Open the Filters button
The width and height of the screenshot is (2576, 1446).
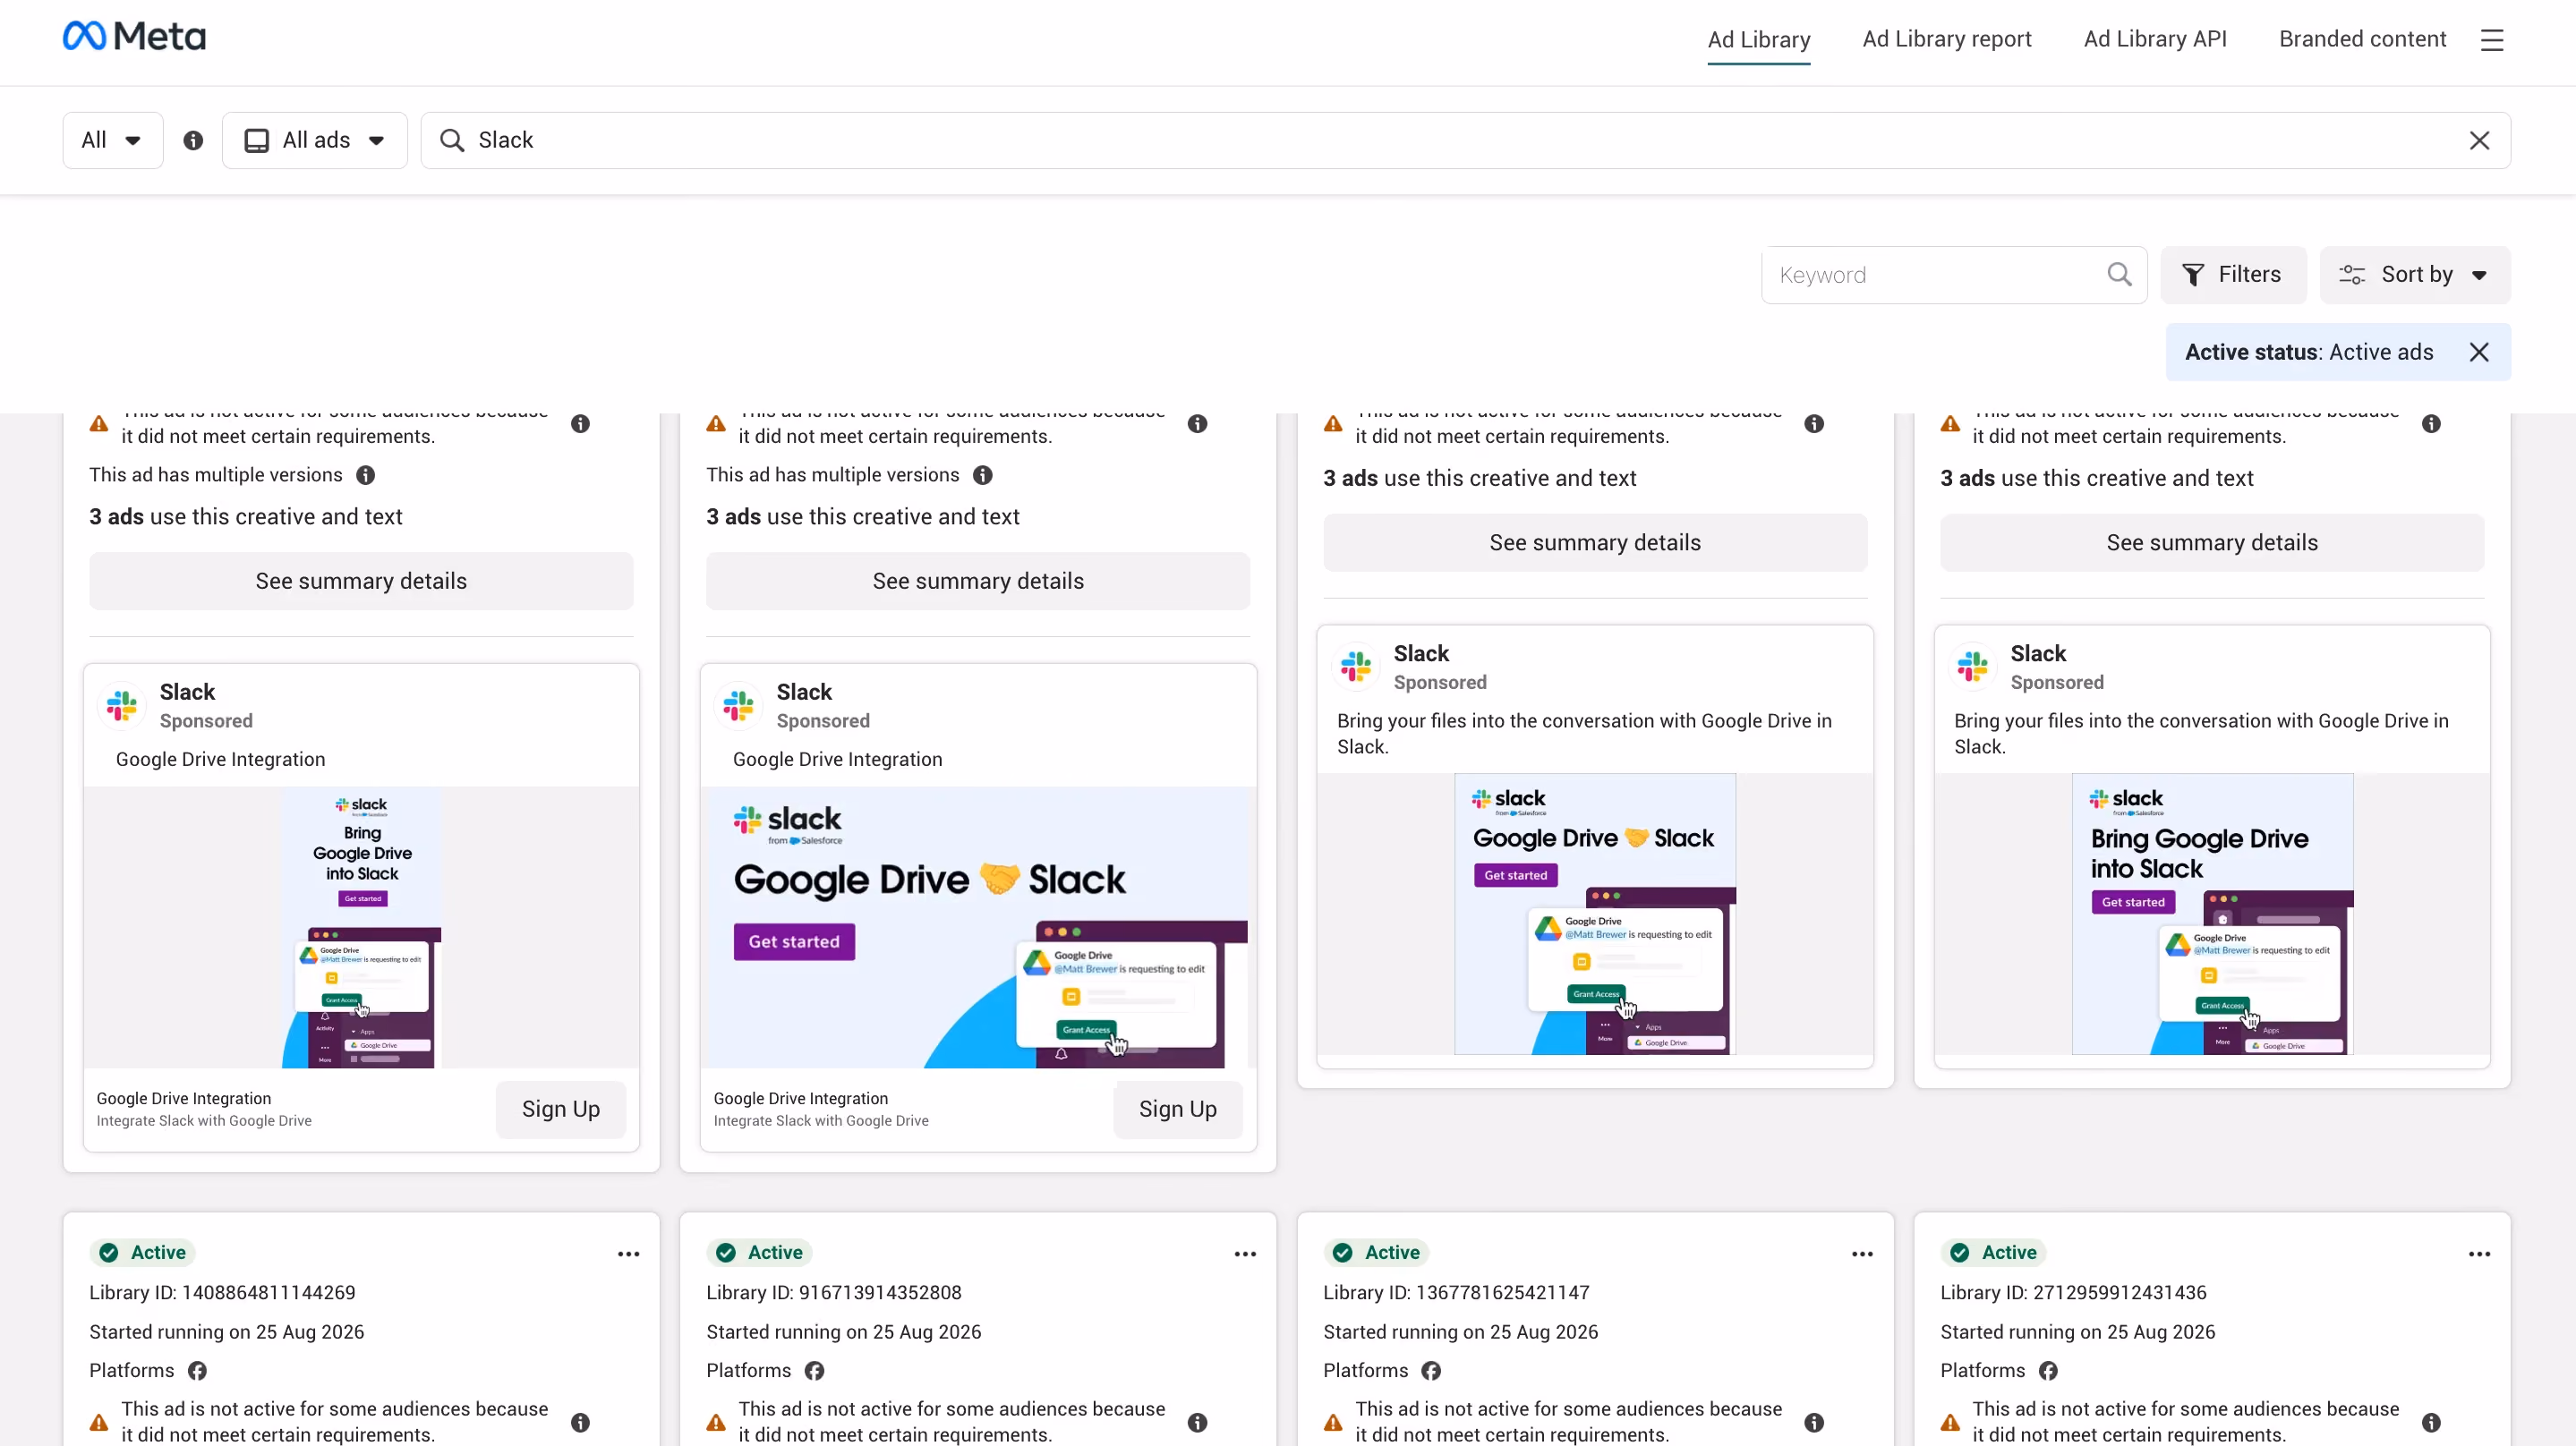pos(2233,275)
